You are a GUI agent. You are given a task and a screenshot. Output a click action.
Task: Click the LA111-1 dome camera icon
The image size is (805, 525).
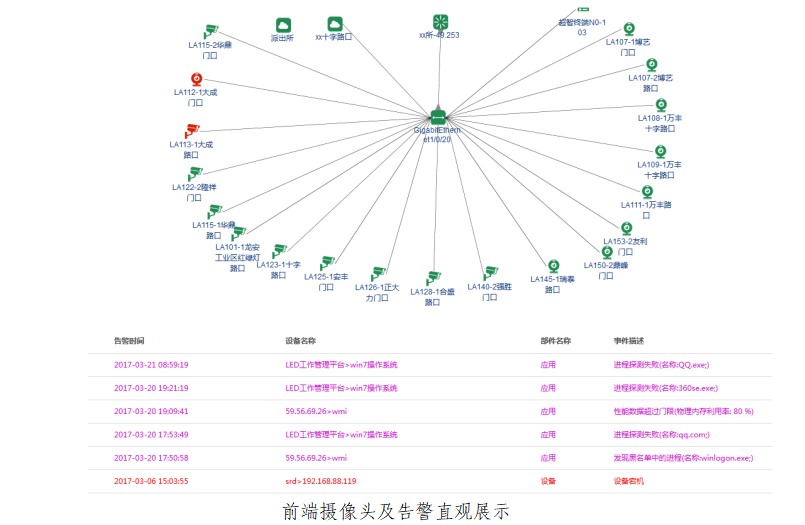pos(647,191)
